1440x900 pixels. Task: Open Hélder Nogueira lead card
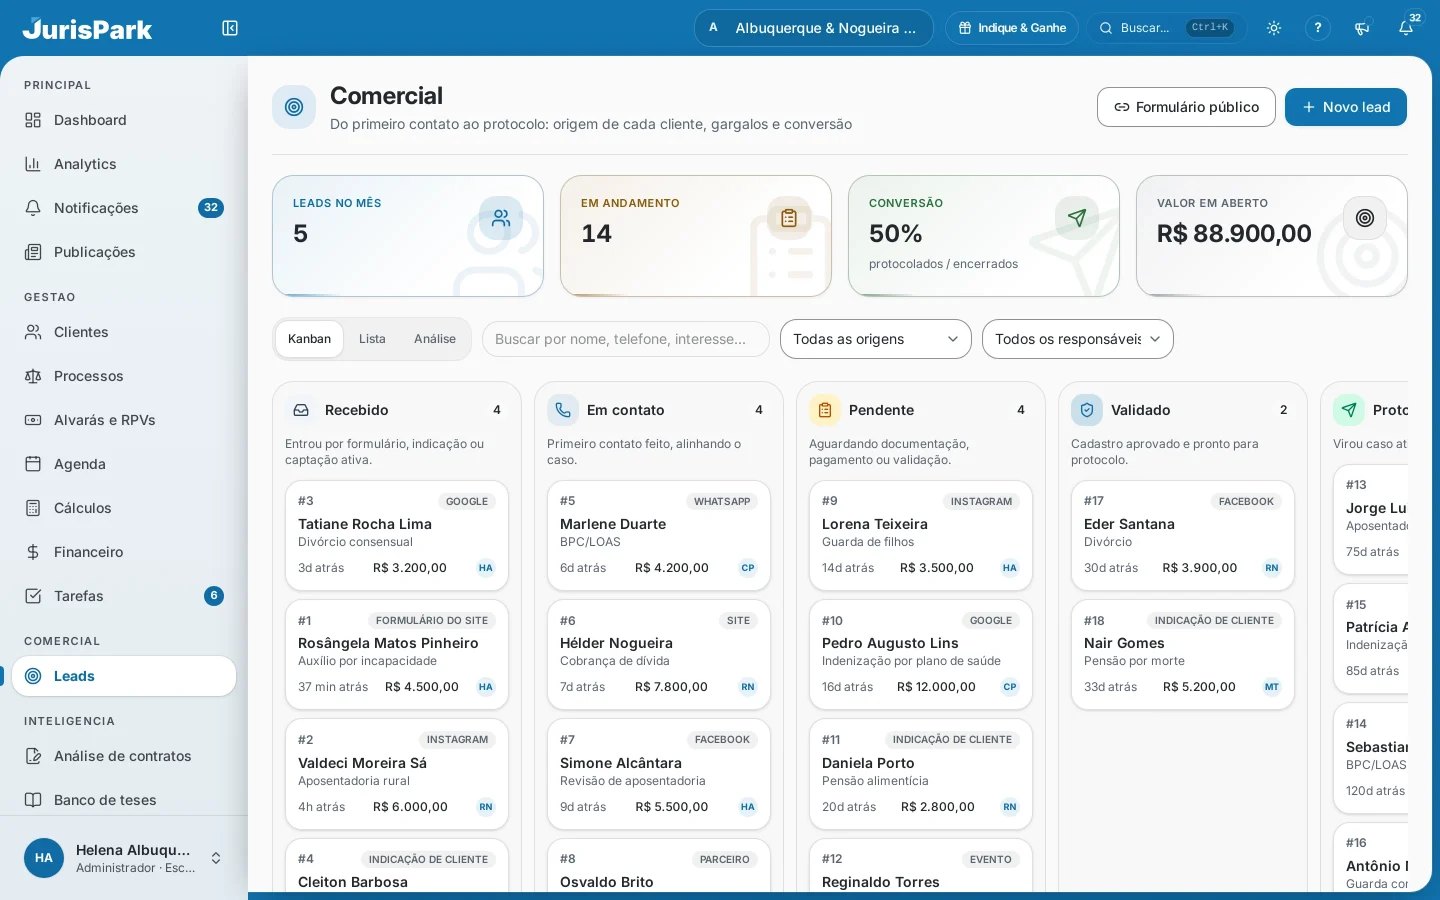tap(659, 655)
